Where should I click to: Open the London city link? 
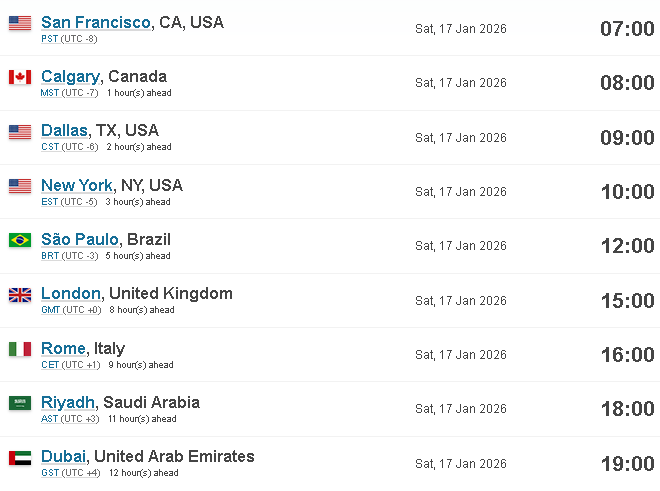[71, 294]
